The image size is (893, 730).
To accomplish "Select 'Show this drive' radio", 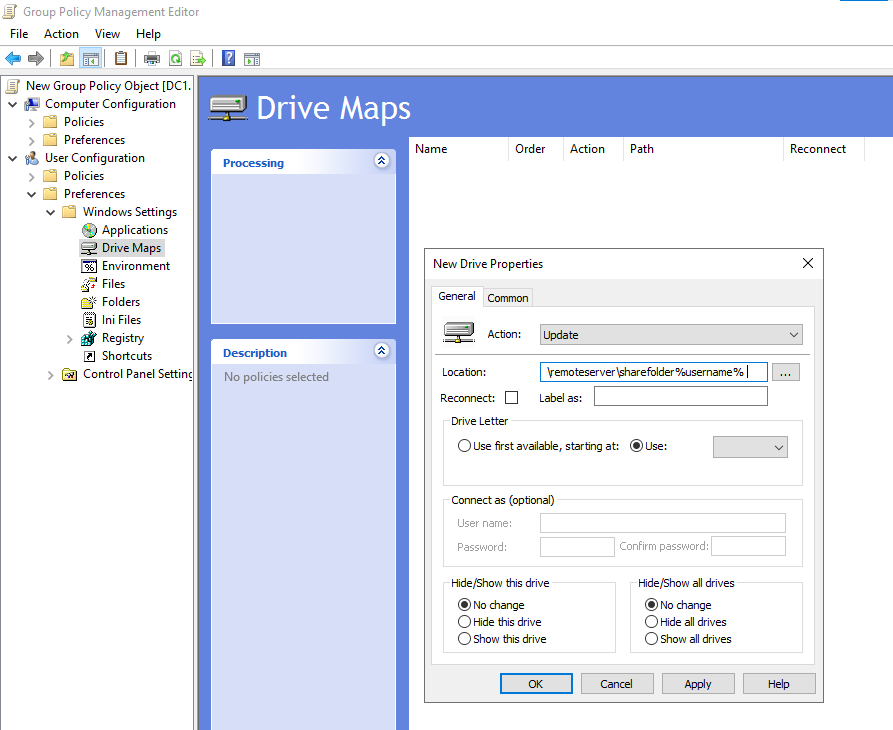I will [464, 639].
